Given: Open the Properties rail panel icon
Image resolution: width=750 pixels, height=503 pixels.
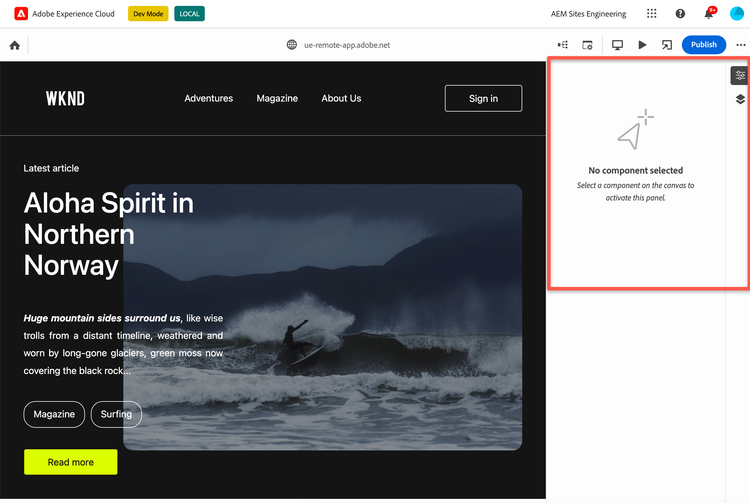Looking at the screenshot, I should pos(740,76).
